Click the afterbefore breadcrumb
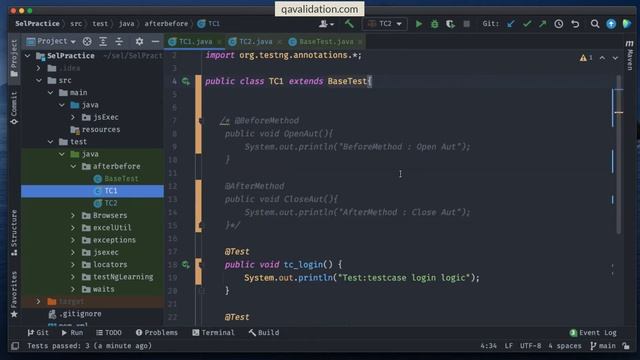 pos(166,24)
